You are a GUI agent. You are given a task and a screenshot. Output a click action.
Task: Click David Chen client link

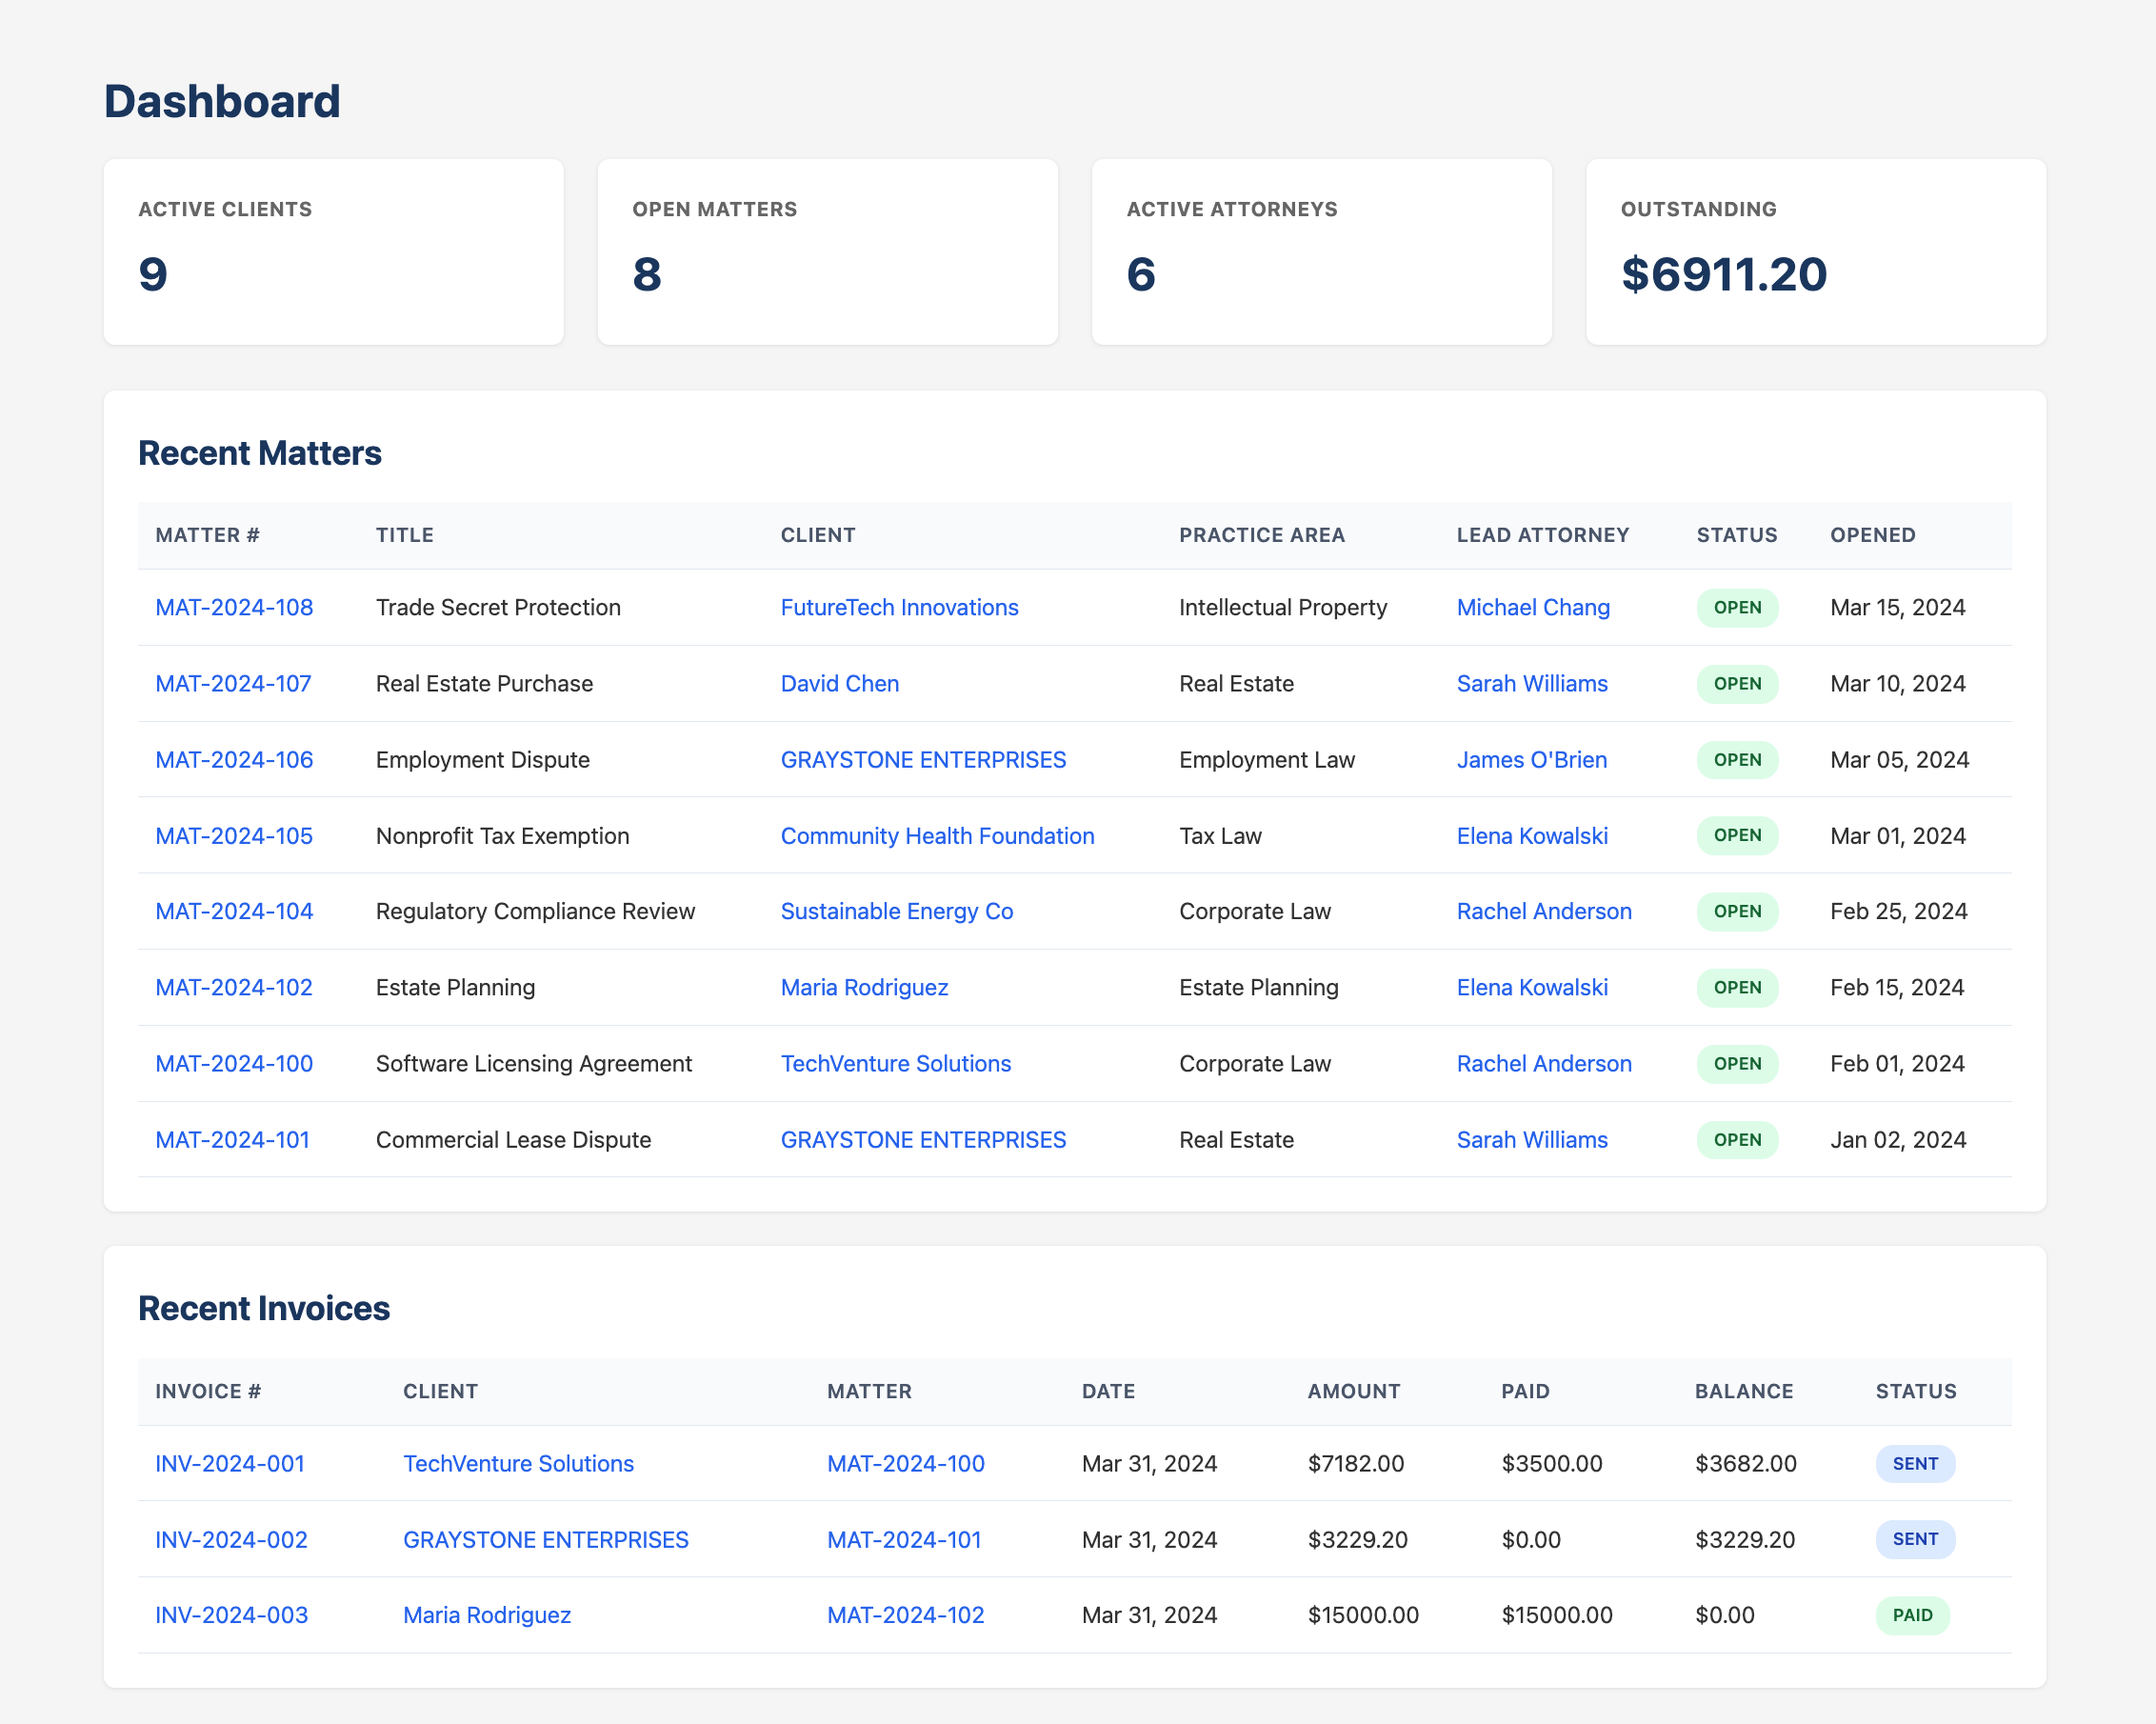pyautogui.click(x=839, y=683)
